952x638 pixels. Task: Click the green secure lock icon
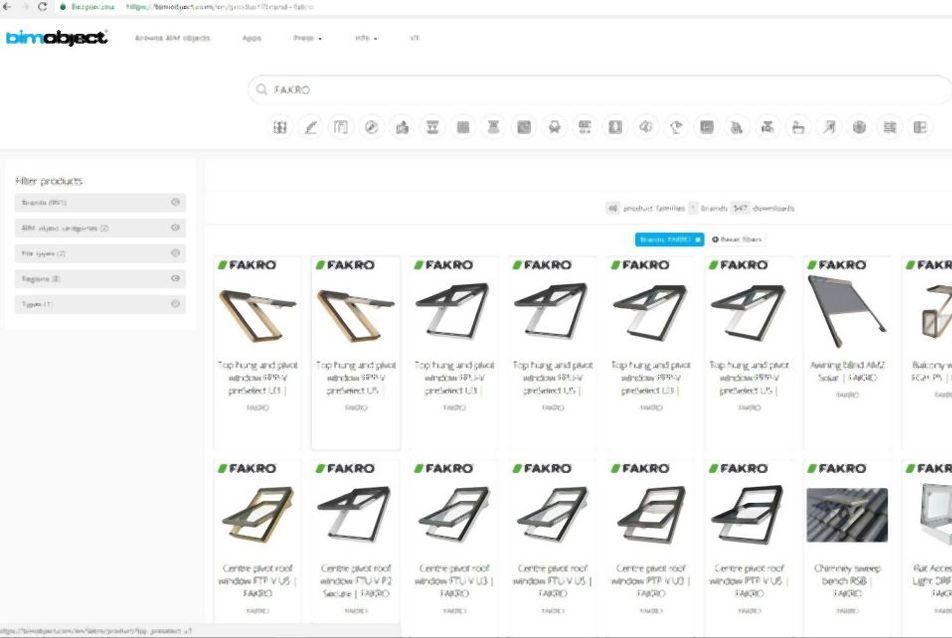(63, 7)
